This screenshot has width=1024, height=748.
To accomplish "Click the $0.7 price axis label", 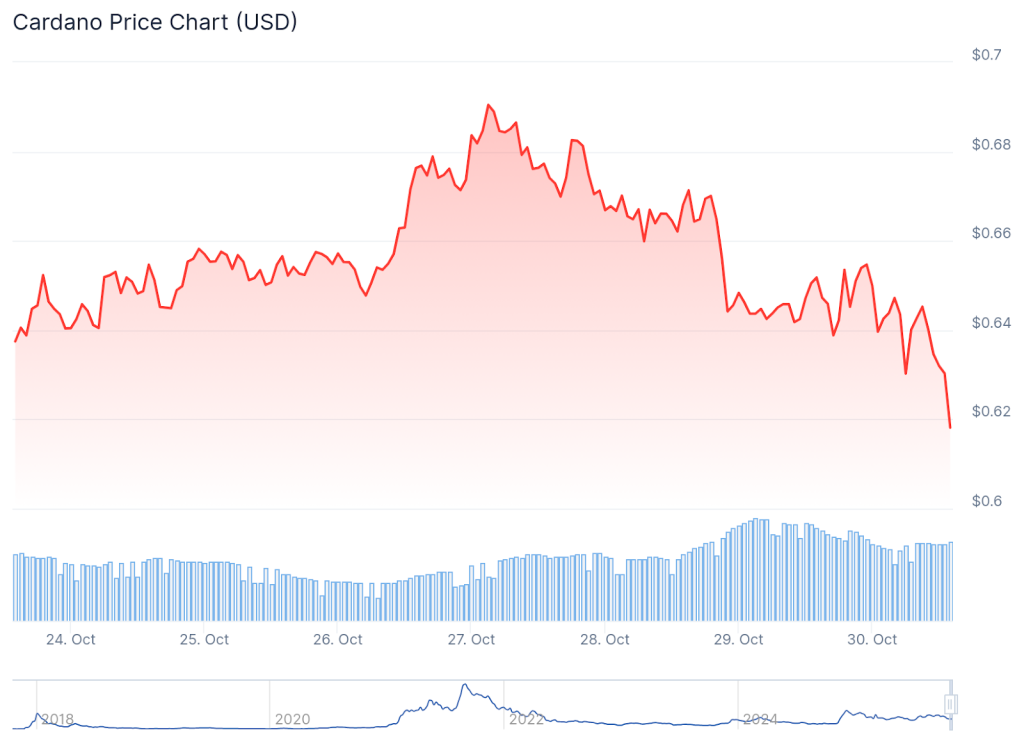I will click(987, 55).
